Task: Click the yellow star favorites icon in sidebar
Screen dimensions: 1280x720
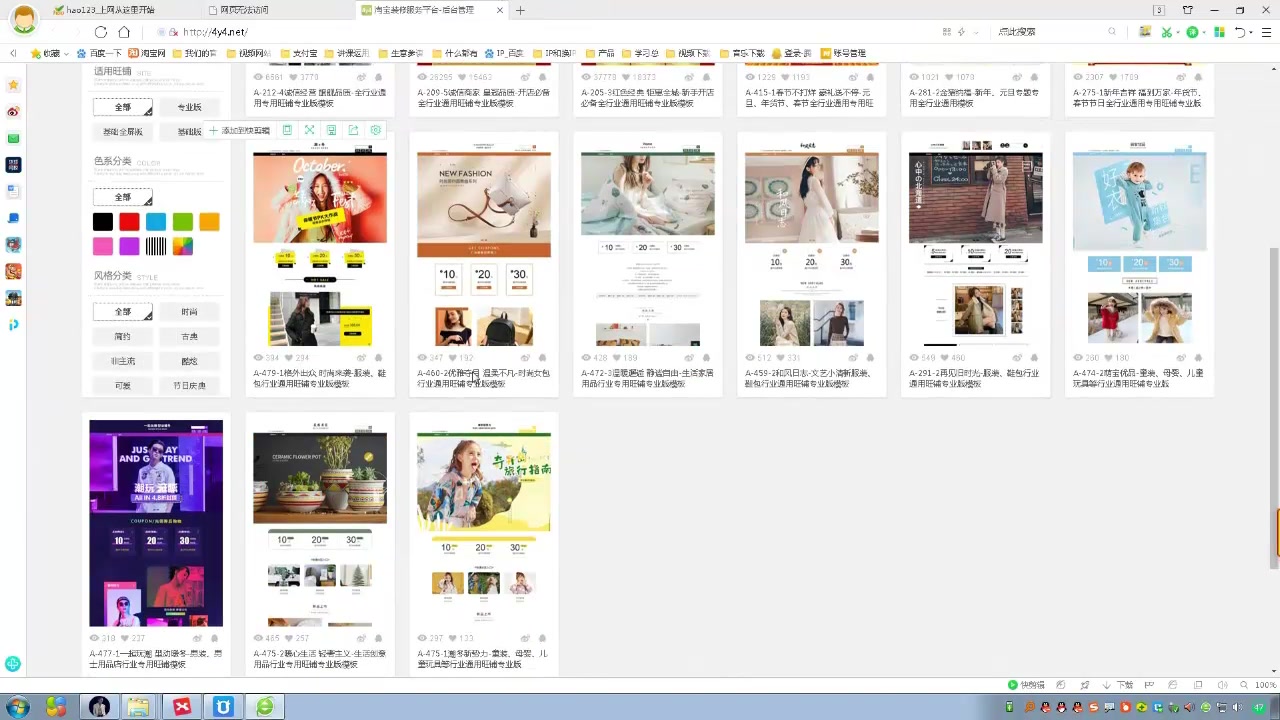Action: click(x=13, y=84)
